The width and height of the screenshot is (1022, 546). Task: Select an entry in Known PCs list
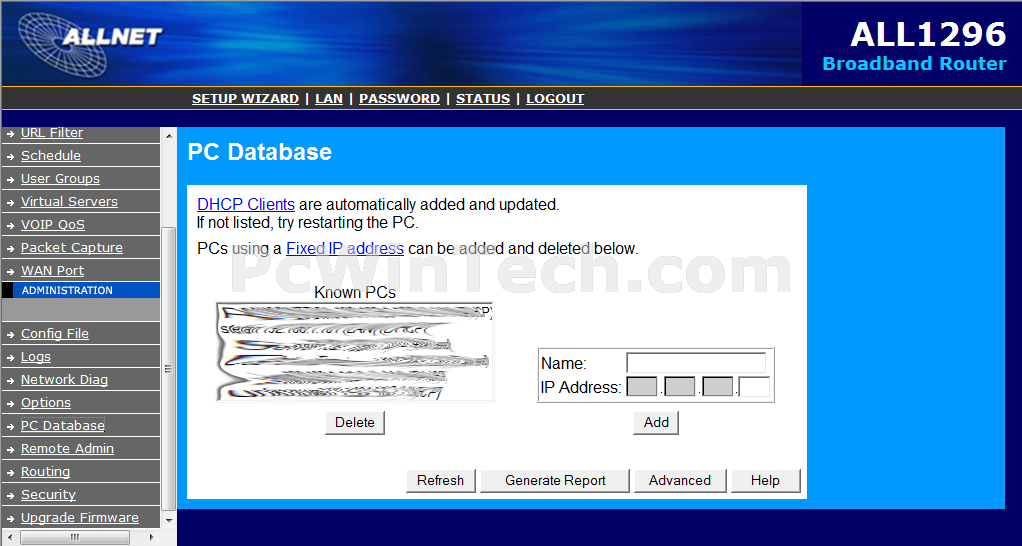tap(355, 352)
